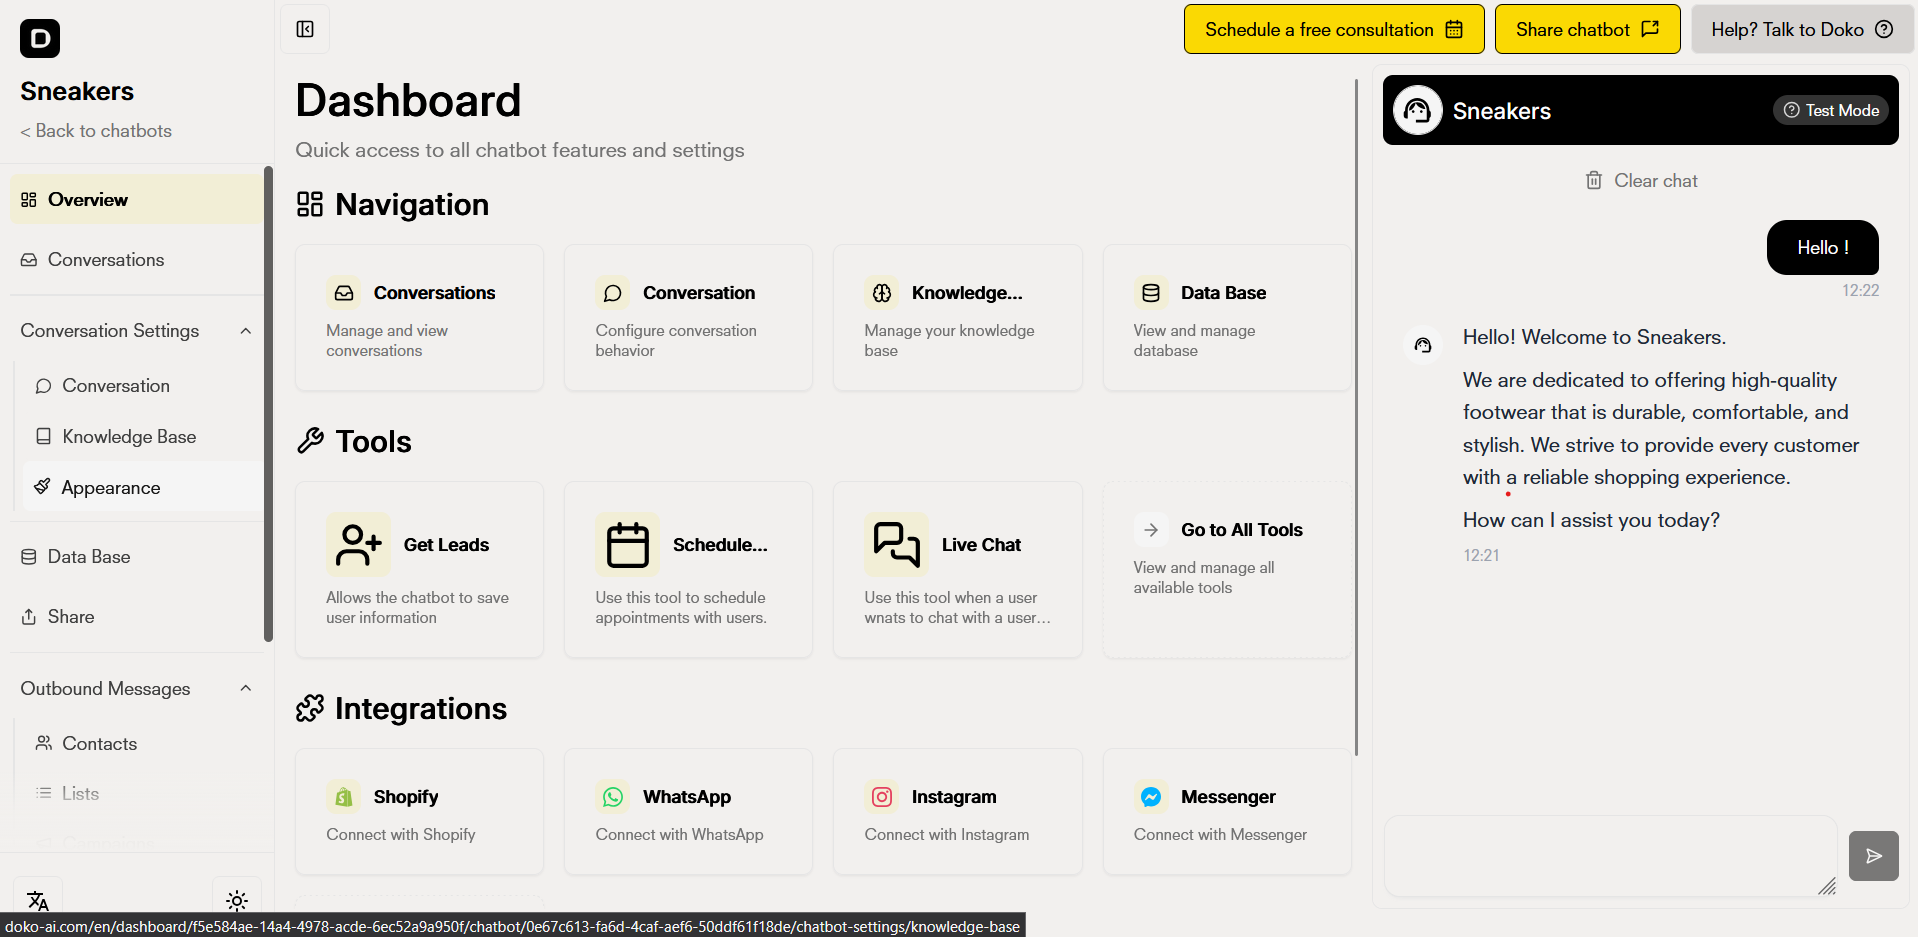1918x937 pixels.
Task: Switch to the Conversations sidebar item
Action: pos(105,259)
